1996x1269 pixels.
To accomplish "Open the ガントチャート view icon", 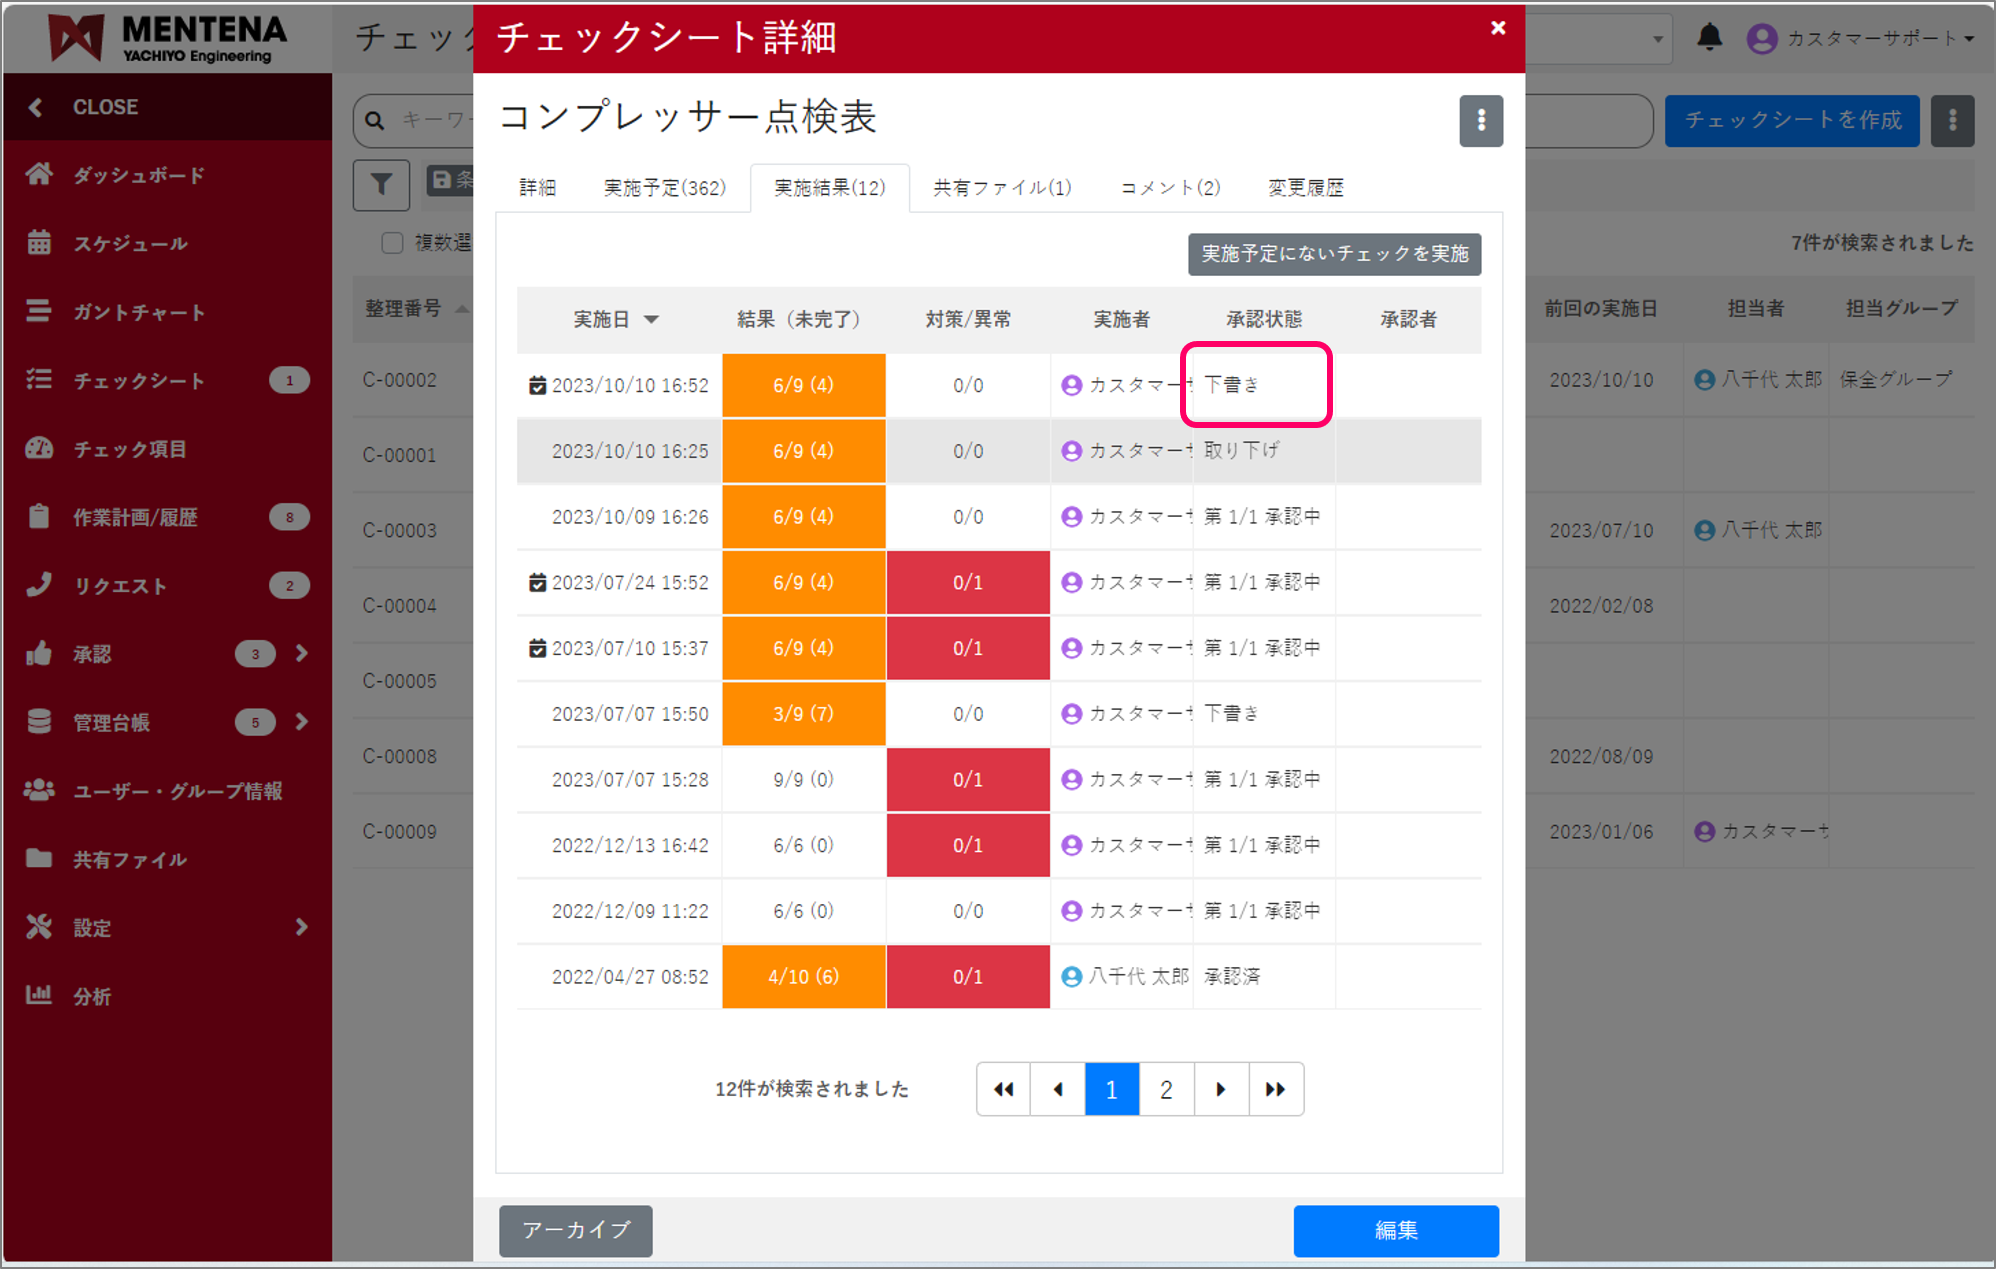I will click(40, 311).
